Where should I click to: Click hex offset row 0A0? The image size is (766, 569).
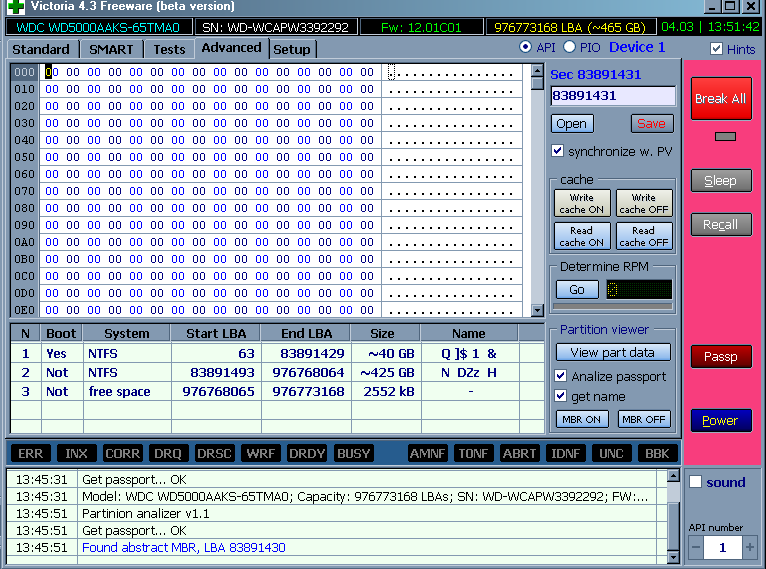pos(24,242)
